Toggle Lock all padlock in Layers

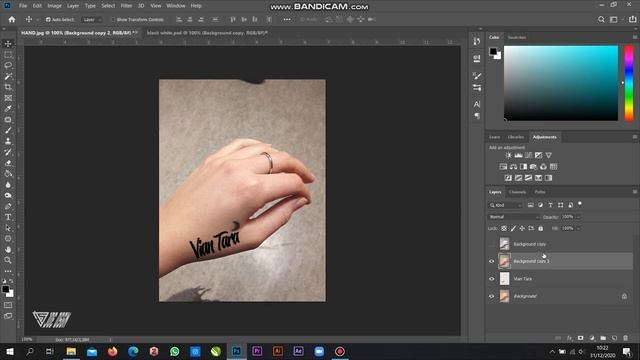(x=541, y=229)
